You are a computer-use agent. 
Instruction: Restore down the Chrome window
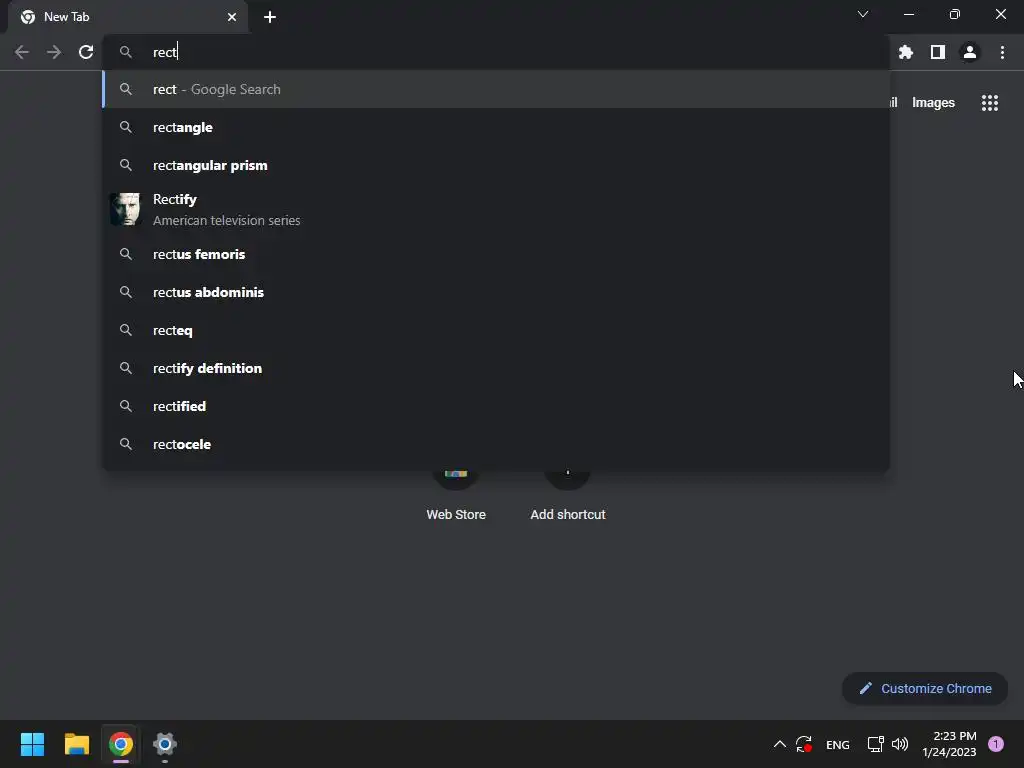955,14
